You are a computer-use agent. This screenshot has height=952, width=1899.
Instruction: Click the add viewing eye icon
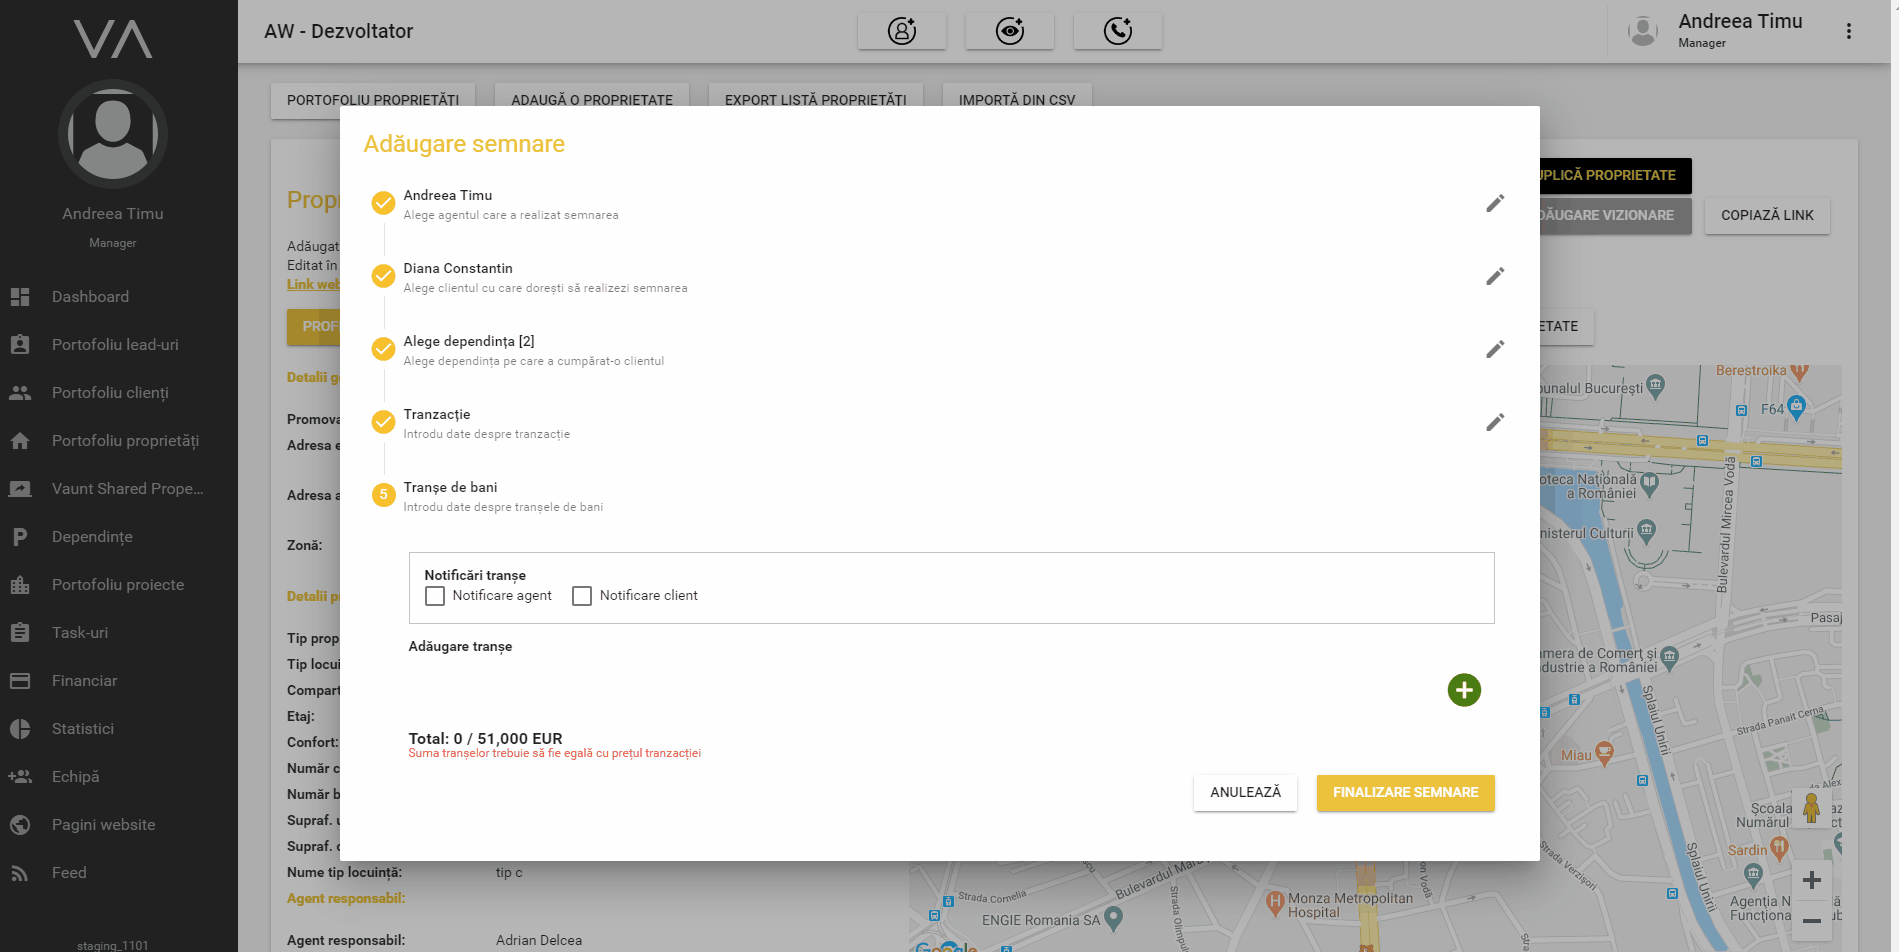1010,31
